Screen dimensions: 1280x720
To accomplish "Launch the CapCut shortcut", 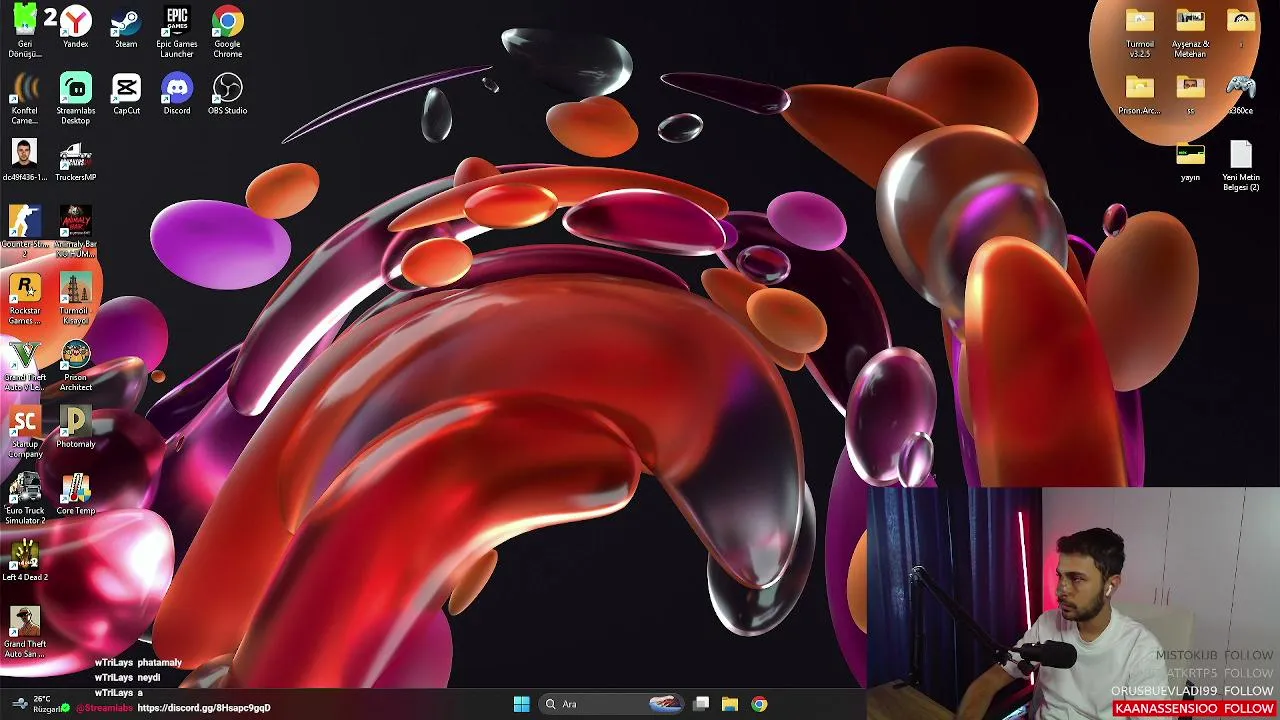I will coord(126,94).
